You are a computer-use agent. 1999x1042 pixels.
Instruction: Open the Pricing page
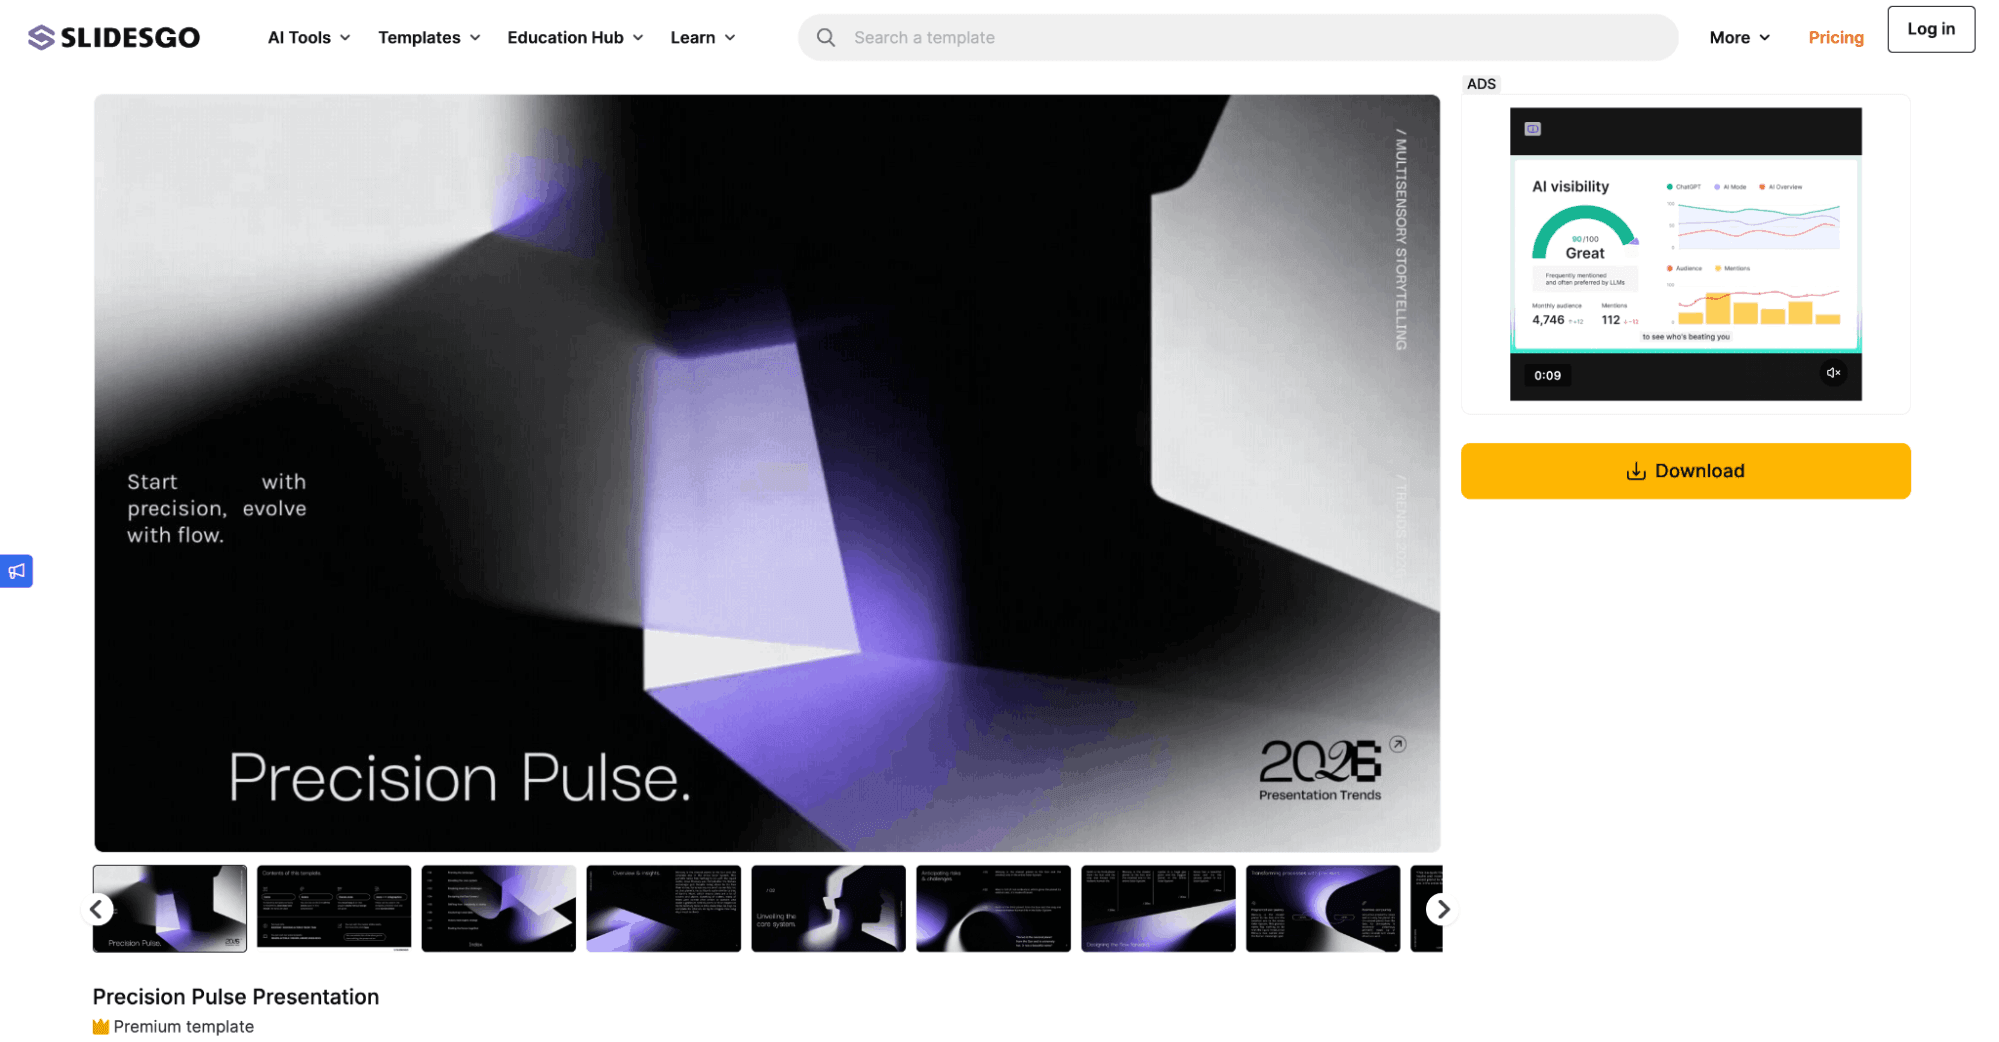click(1835, 38)
